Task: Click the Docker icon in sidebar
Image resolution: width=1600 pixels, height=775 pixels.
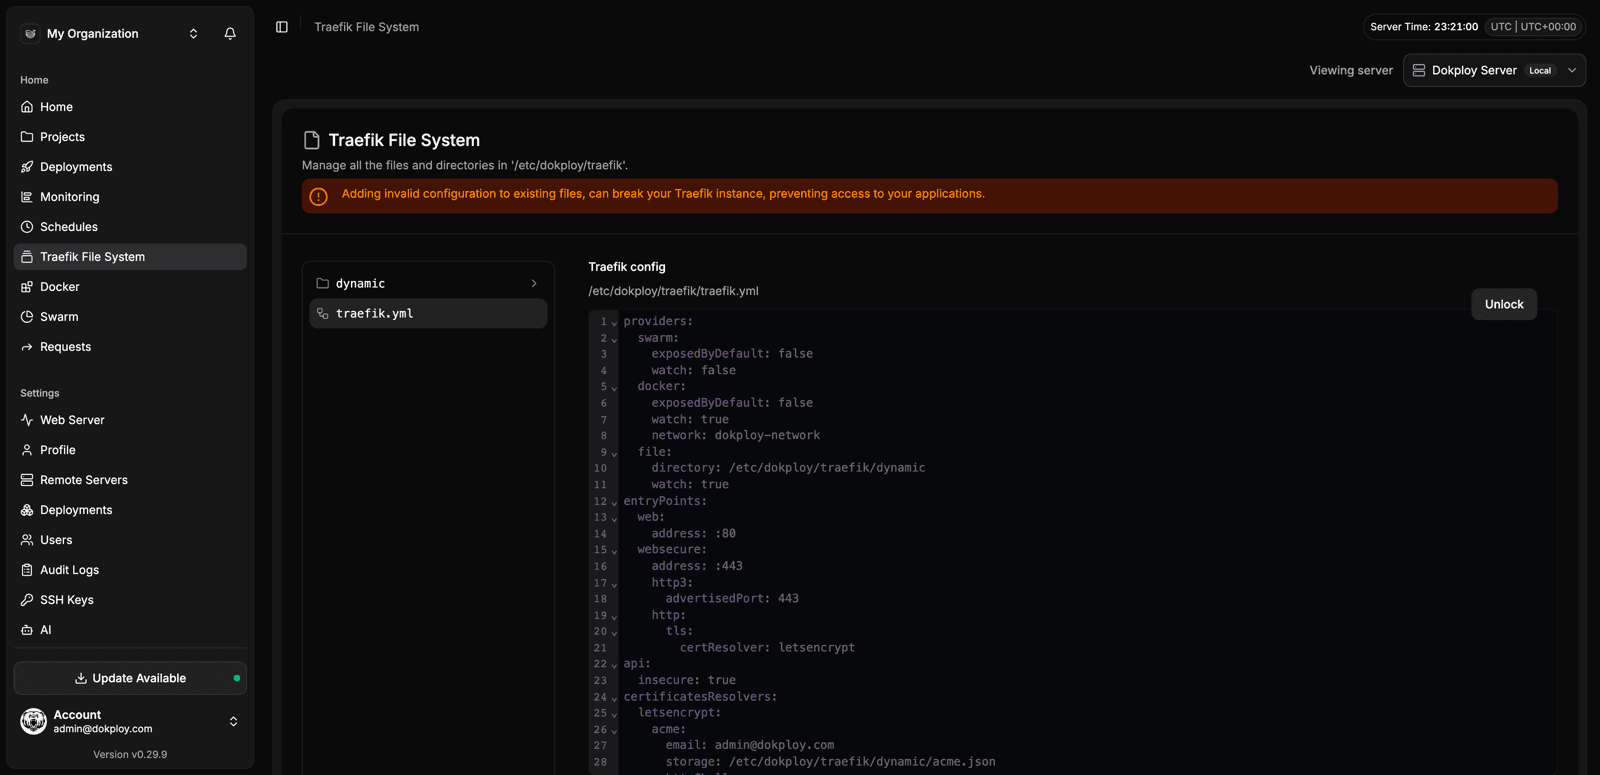Action: coord(27,287)
